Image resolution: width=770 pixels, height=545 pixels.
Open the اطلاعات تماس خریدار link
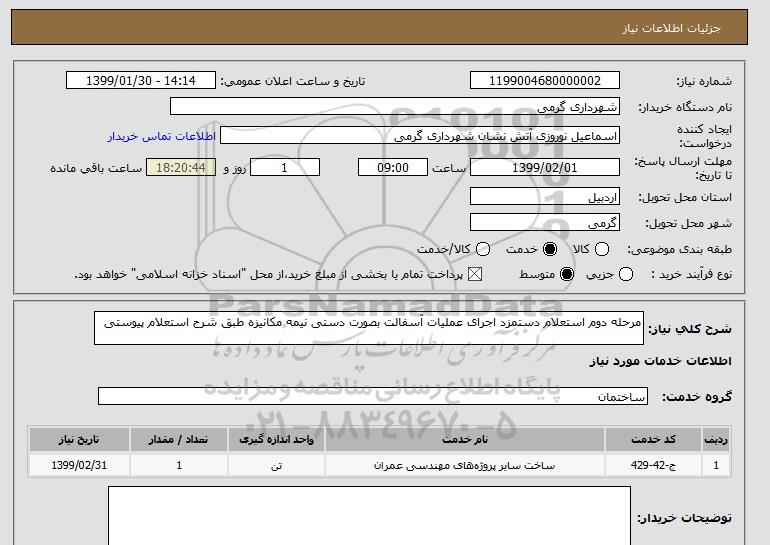162,136
